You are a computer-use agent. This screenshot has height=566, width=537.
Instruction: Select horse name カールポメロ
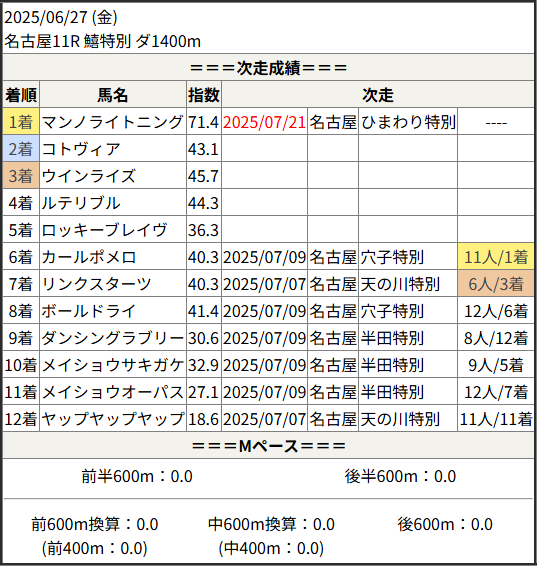coord(89,257)
